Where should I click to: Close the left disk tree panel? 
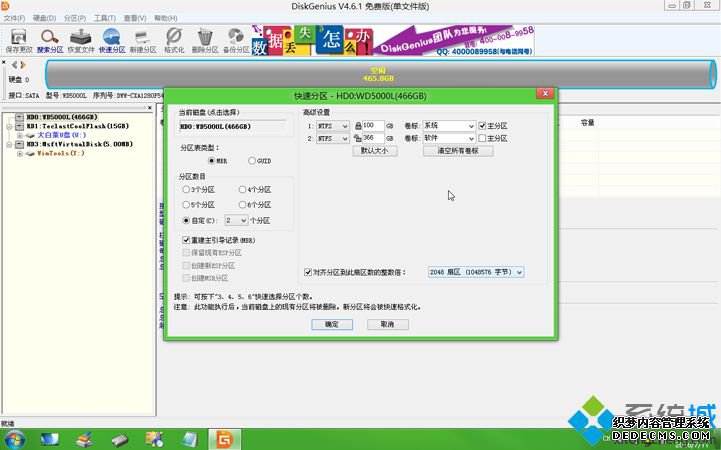(149, 108)
